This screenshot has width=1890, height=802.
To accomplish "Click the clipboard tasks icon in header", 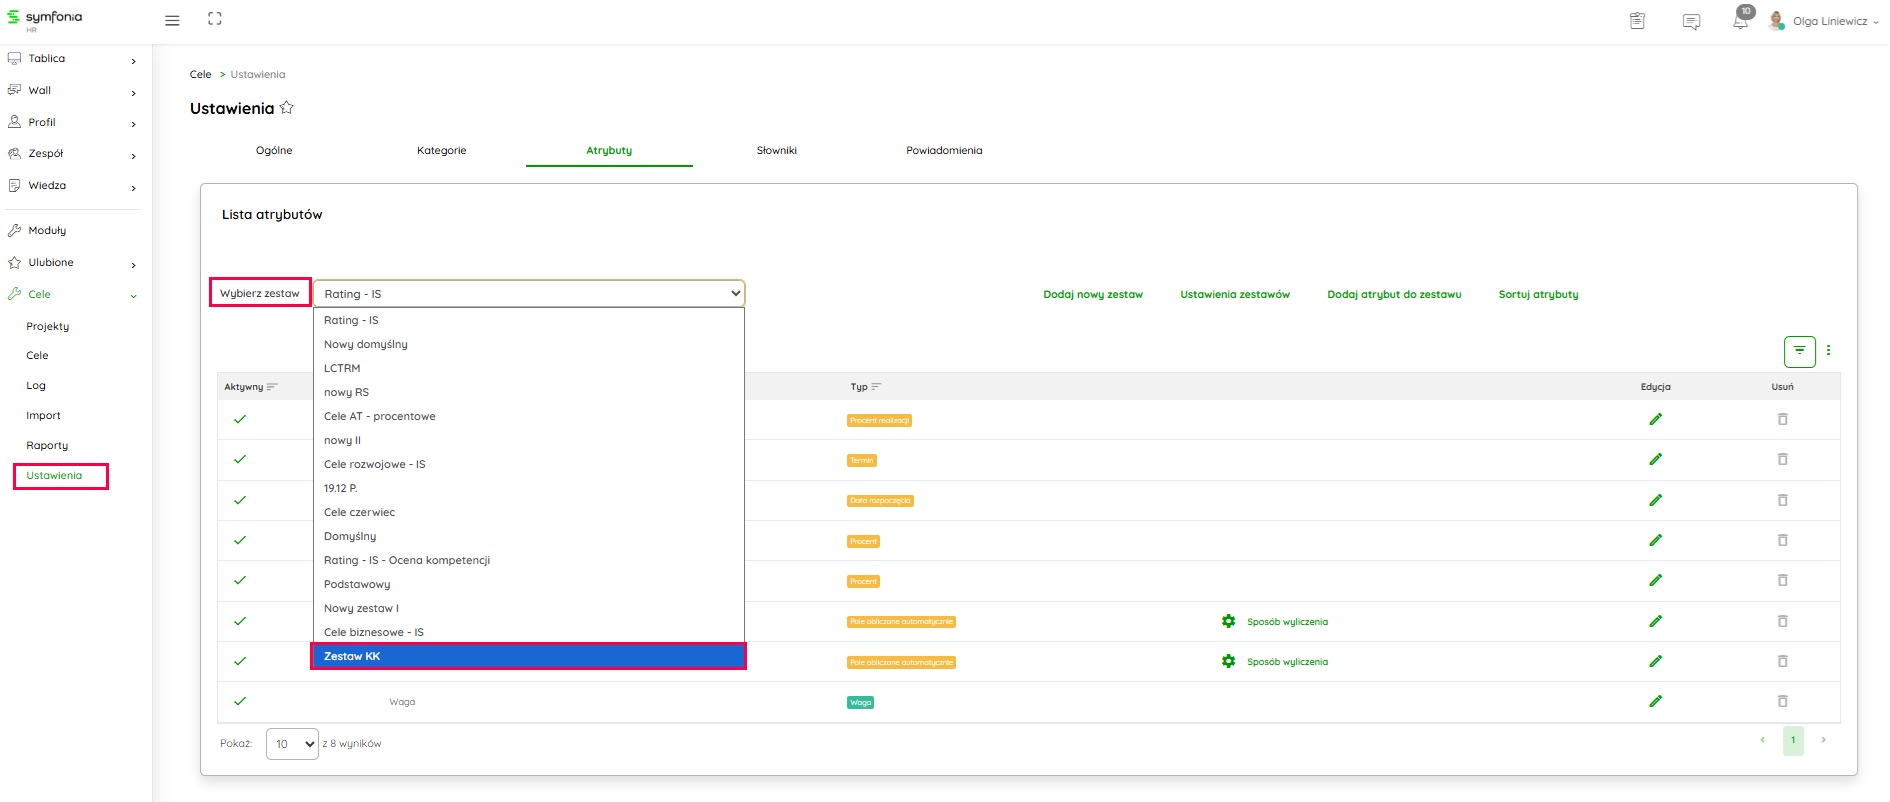I will pos(1637,21).
